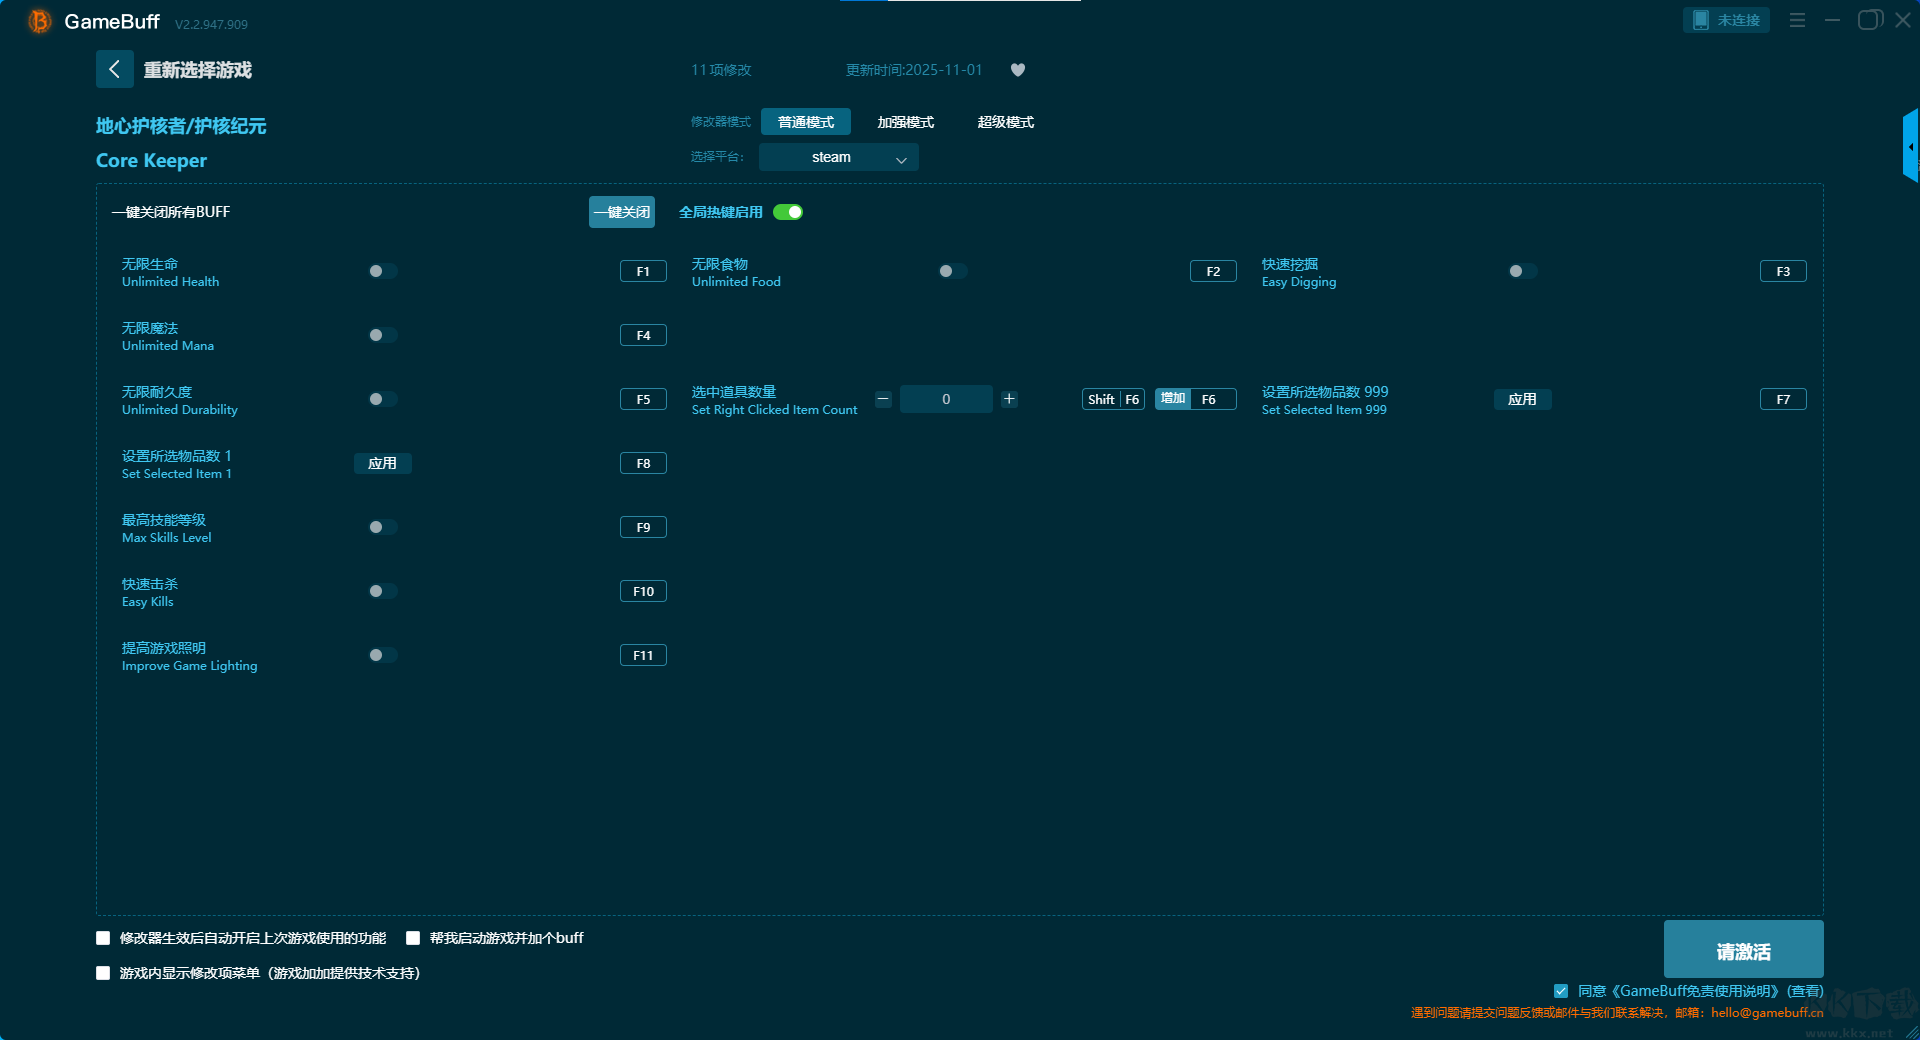Open the steam platform dropdown

click(838, 157)
